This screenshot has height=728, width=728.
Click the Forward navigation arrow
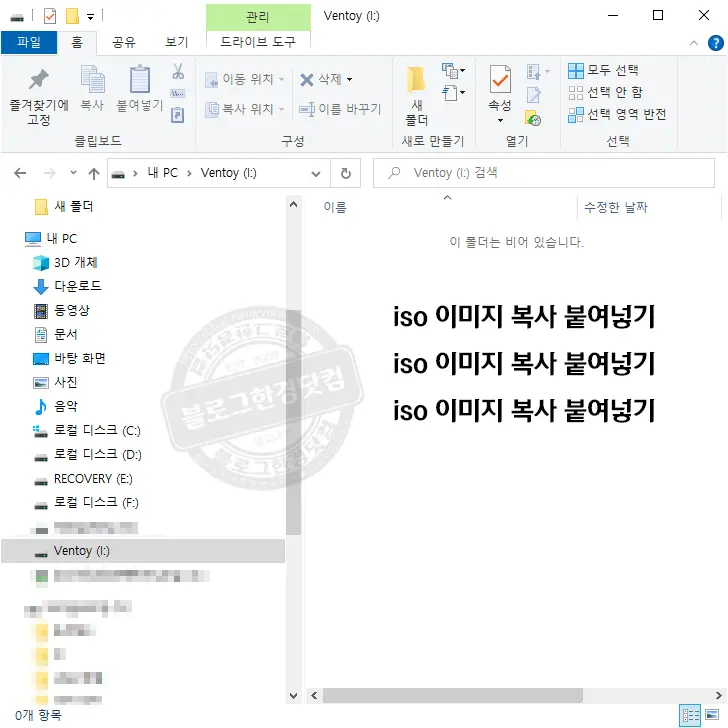50,173
